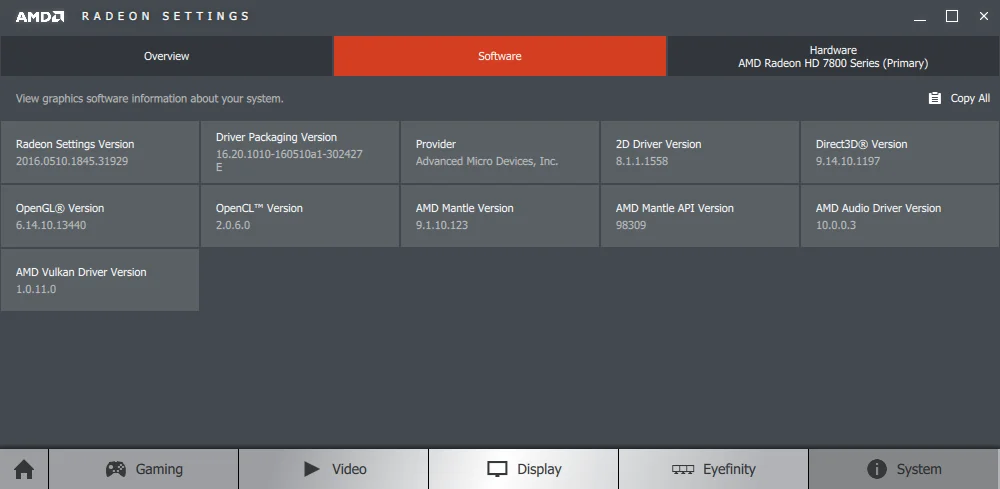Click the Copy All clipboard icon

pyautogui.click(x=934, y=98)
